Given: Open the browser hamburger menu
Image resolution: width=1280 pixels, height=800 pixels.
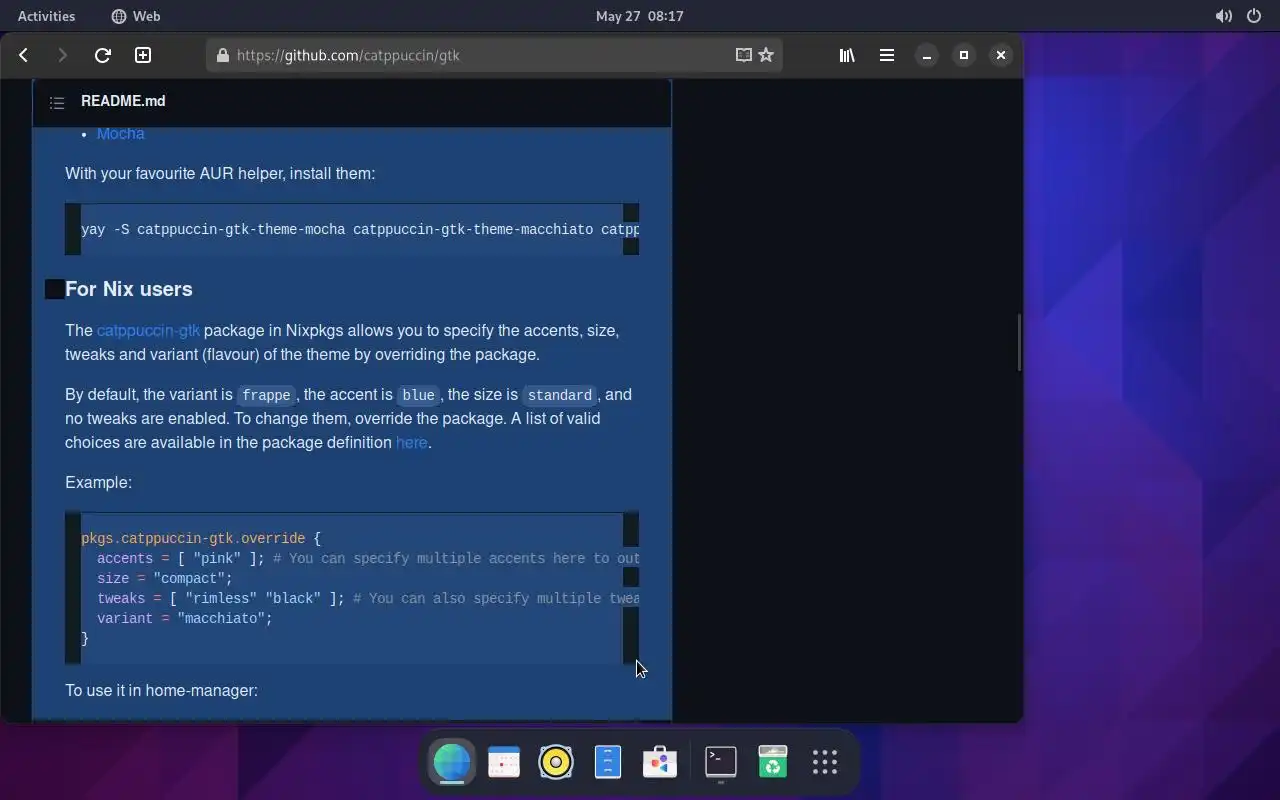Looking at the screenshot, I should (887, 55).
